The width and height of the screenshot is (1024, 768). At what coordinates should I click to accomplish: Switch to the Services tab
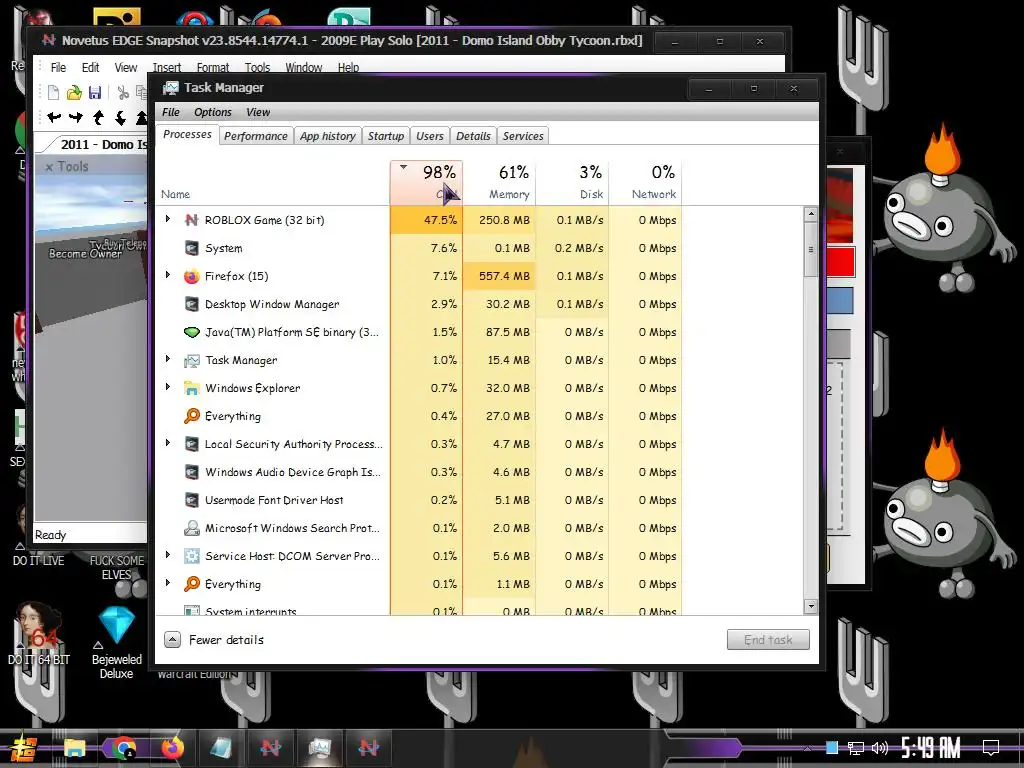point(523,136)
